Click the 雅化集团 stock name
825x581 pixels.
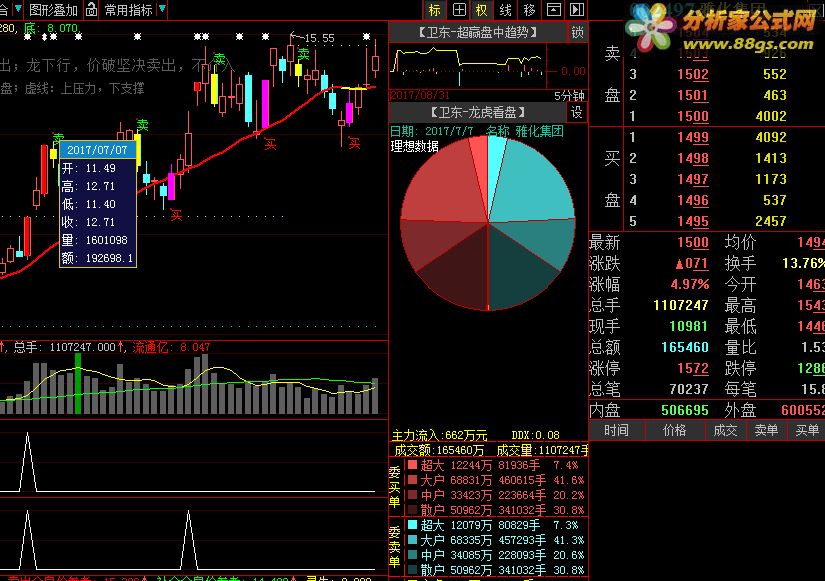[539, 131]
